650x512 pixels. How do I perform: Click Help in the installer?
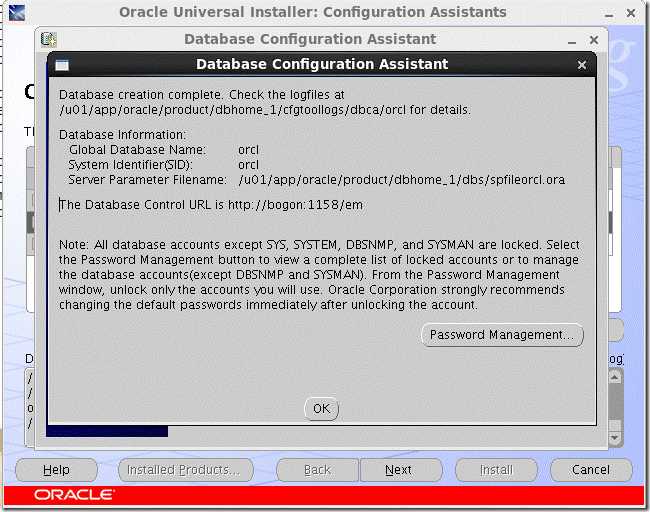(x=56, y=470)
